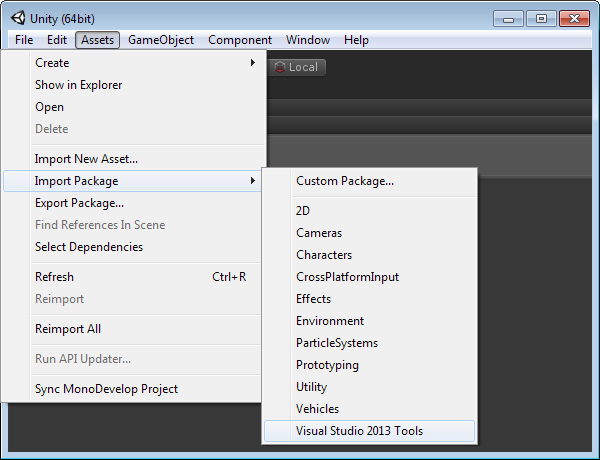The width and height of the screenshot is (600, 460).
Task: Choose Import New Asset...
Action: 134,159
